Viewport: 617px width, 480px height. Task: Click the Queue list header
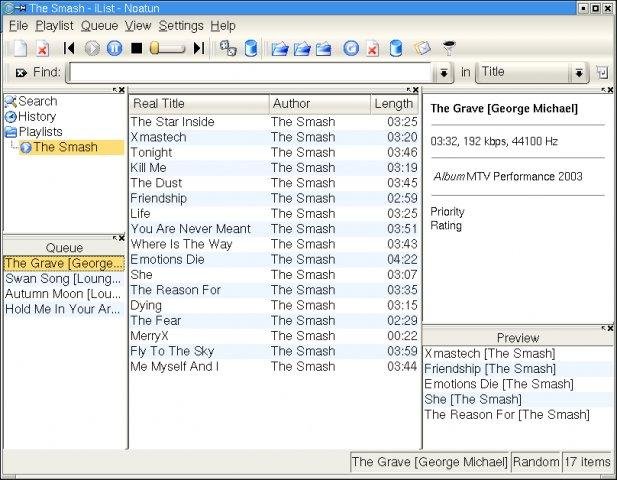[64, 248]
